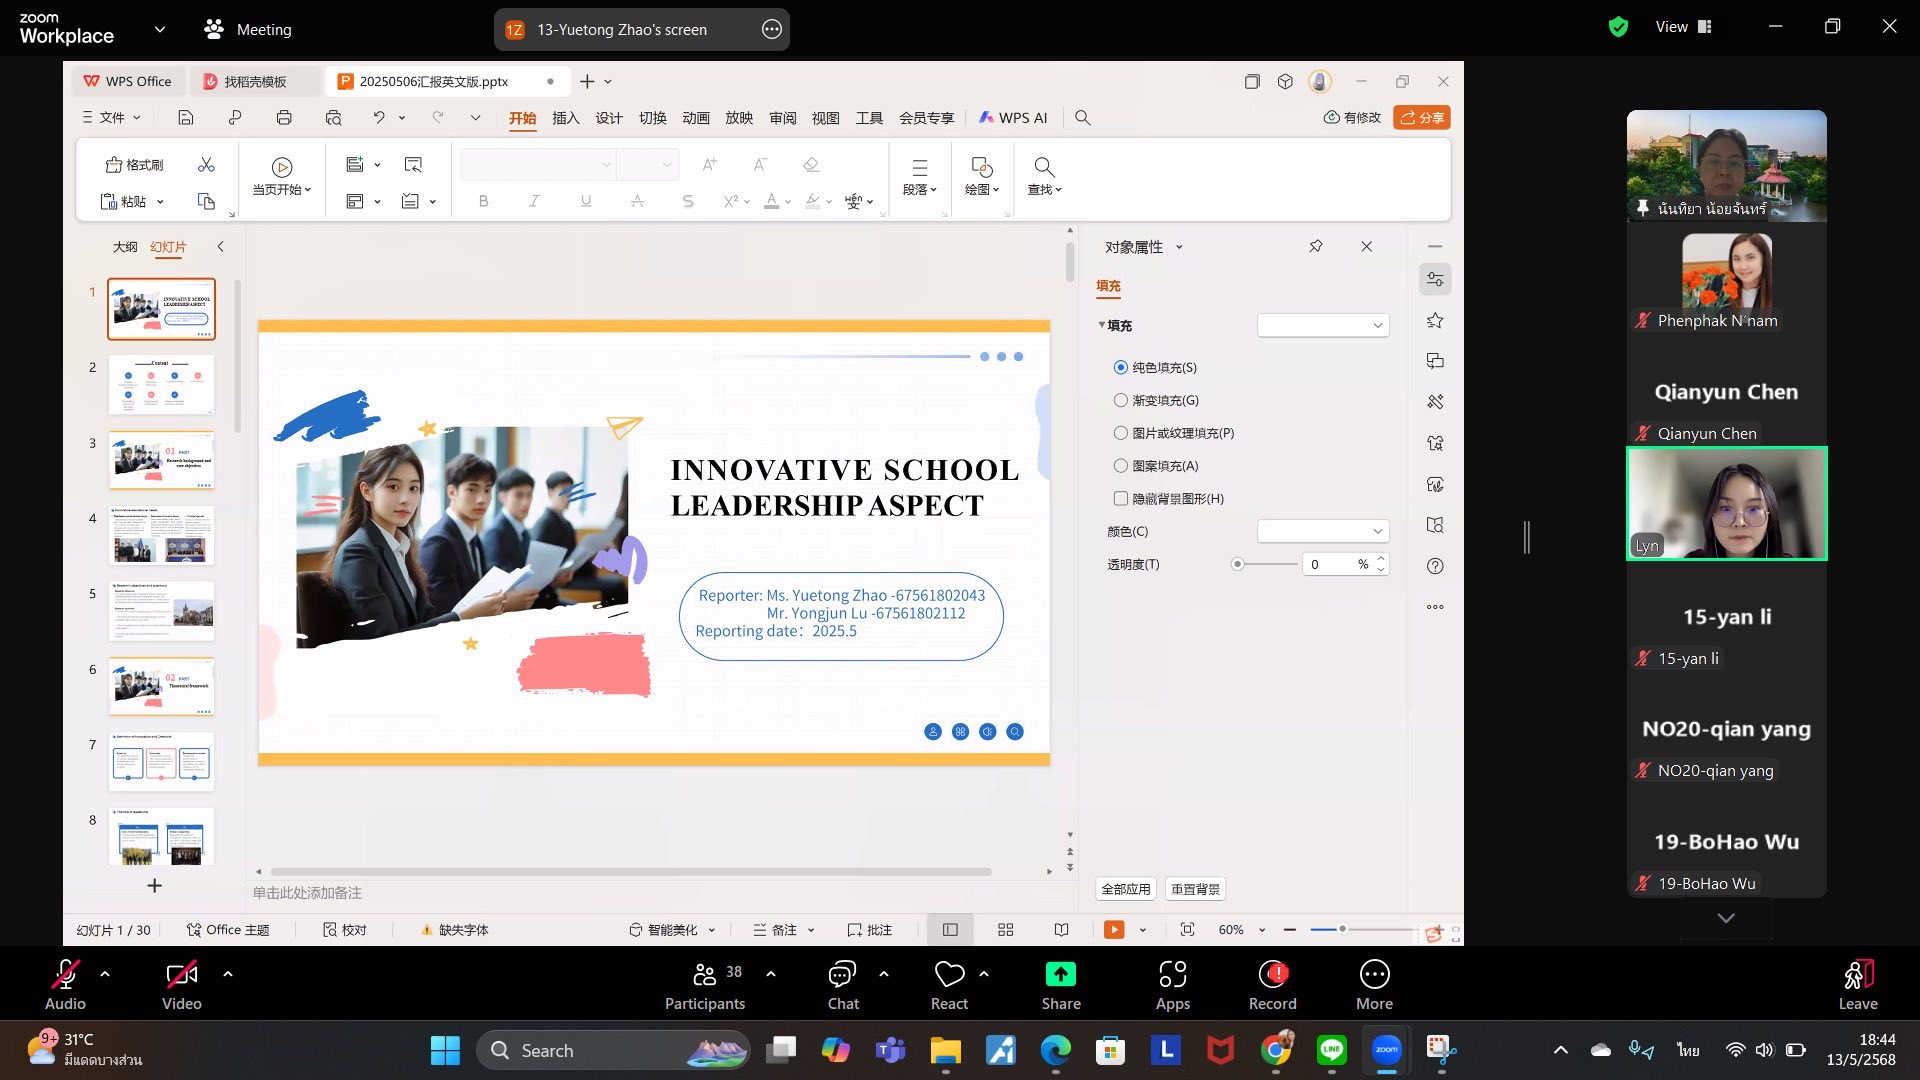
Task: Click the Save icon in WPS toolbar
Action: [x=186, y=118]
